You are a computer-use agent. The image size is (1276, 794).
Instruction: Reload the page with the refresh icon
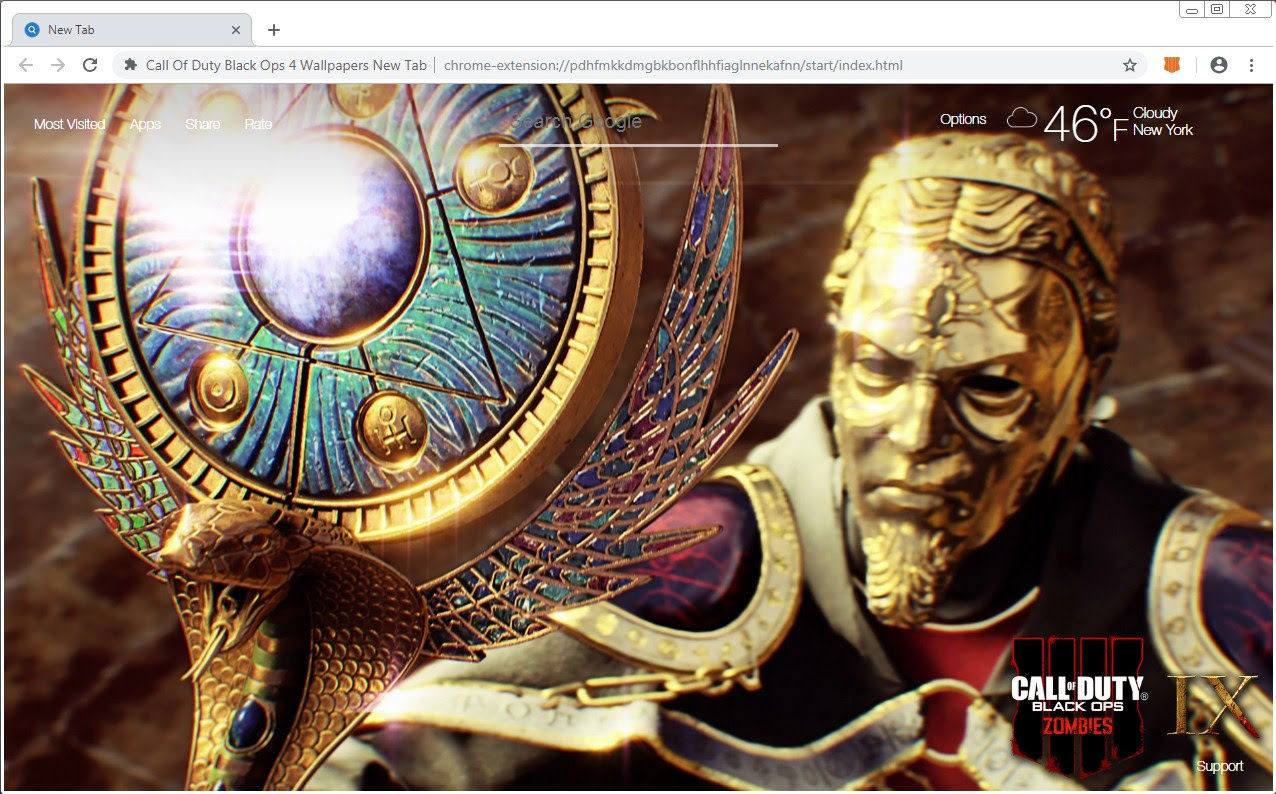[x=90, y=65]
